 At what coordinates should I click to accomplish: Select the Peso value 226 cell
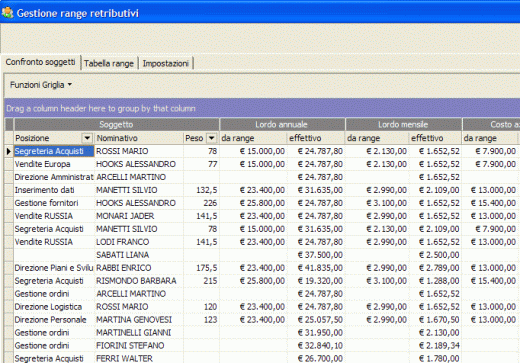(201, 203)
